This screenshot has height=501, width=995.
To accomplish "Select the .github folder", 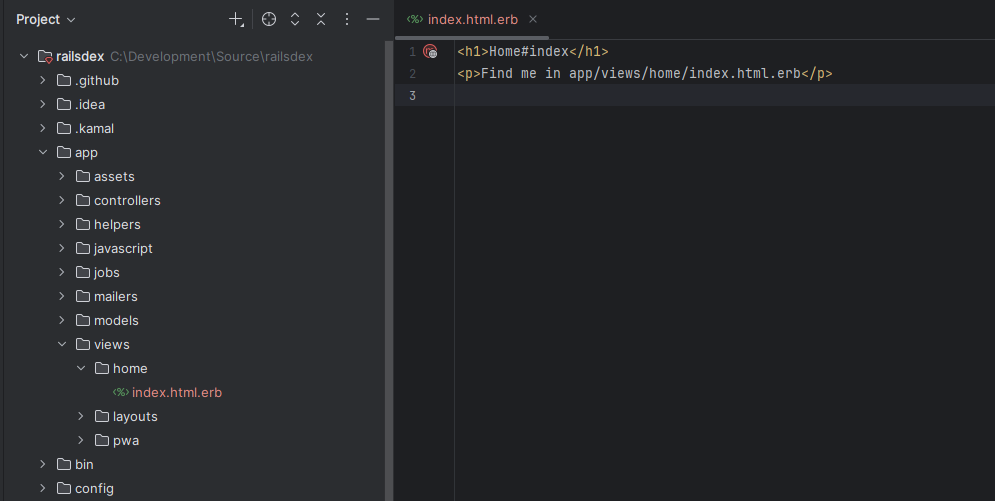I will click(x=96, y=81).
